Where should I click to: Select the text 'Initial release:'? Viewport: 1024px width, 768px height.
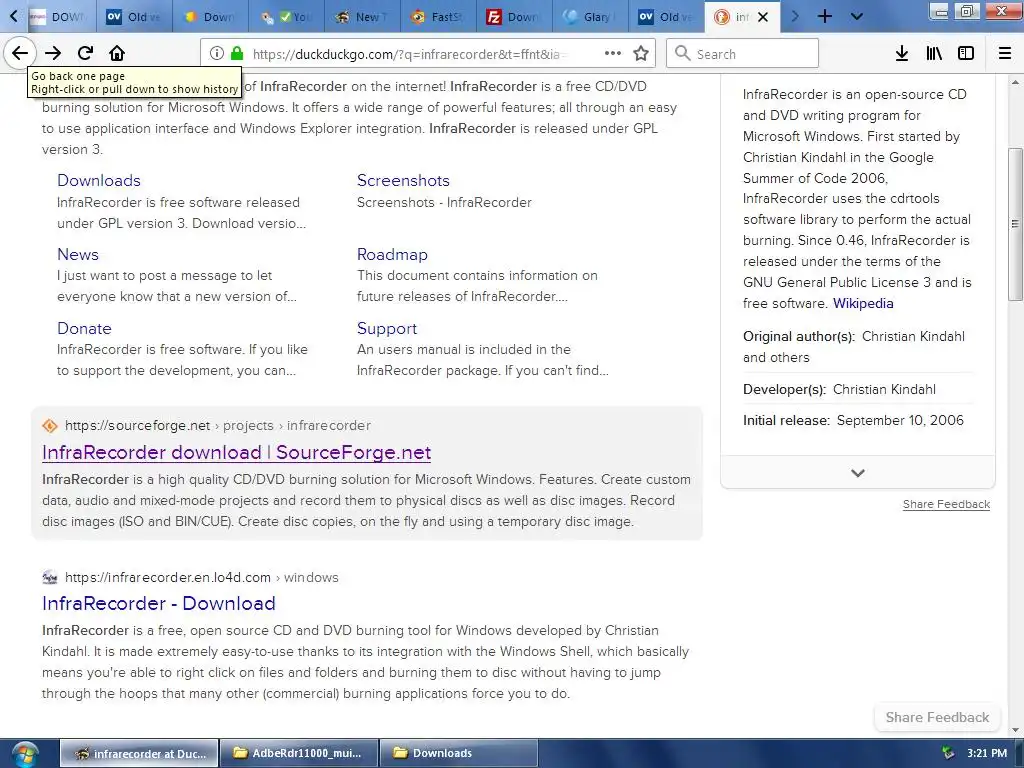pyautogui.click(x=786, y=420)
